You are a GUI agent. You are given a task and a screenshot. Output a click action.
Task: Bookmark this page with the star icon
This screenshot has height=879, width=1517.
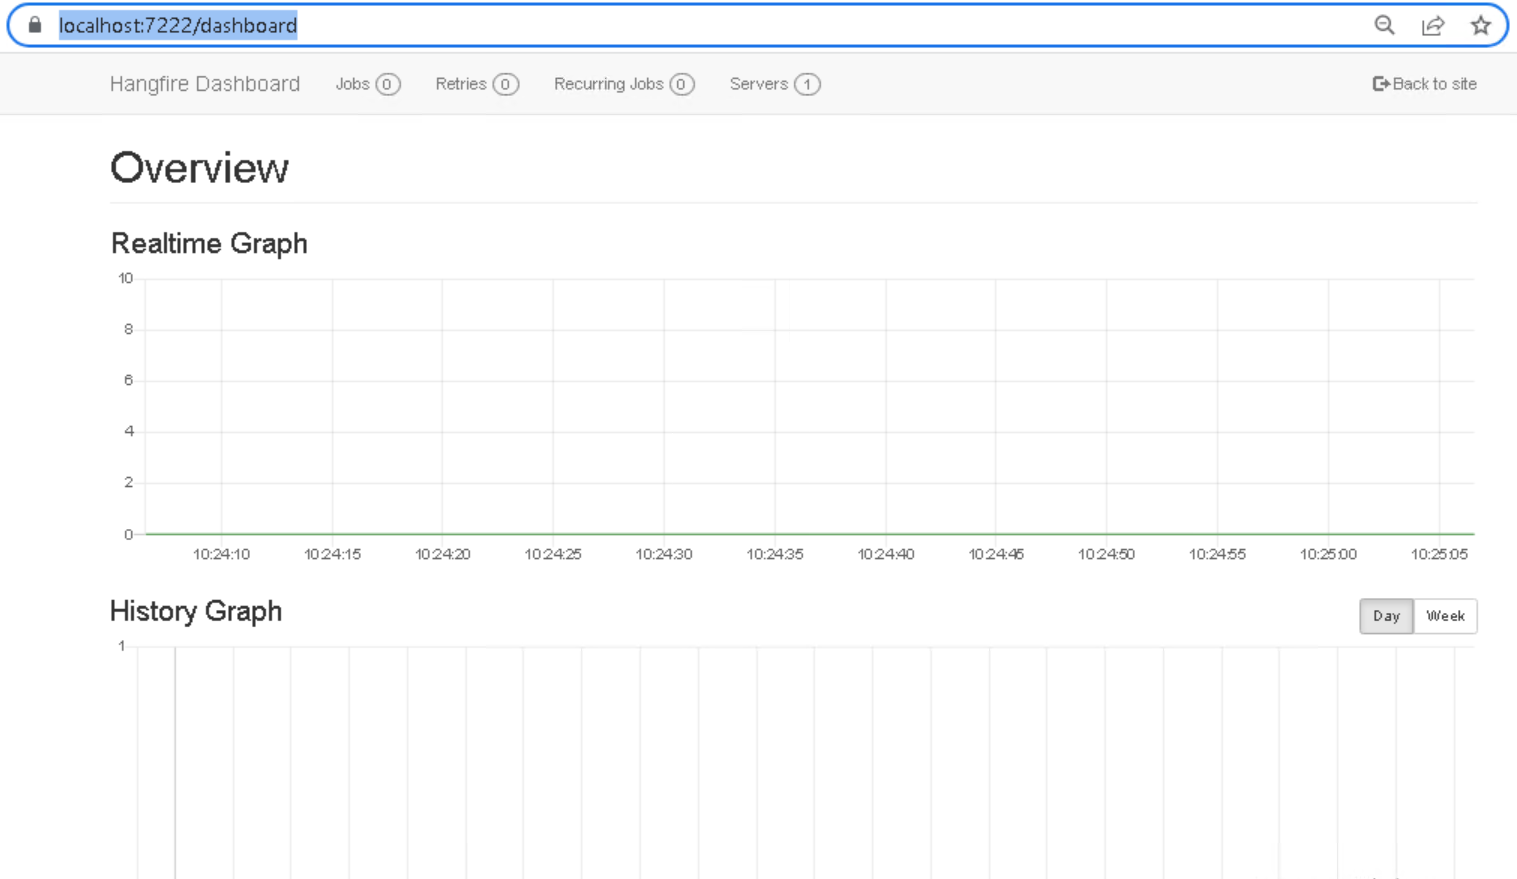pos(1481,25)
